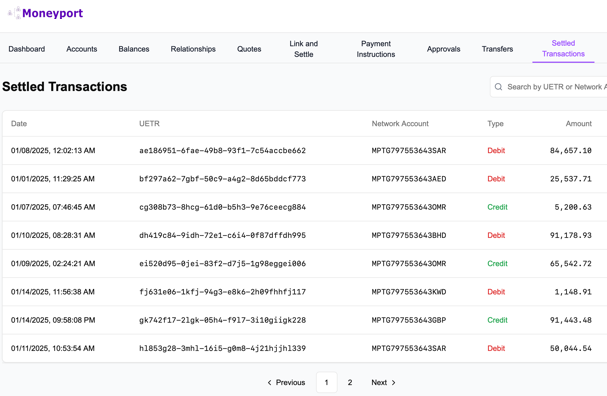Click the amount 91,178.93
607x396 pixels.
[571, 235]
